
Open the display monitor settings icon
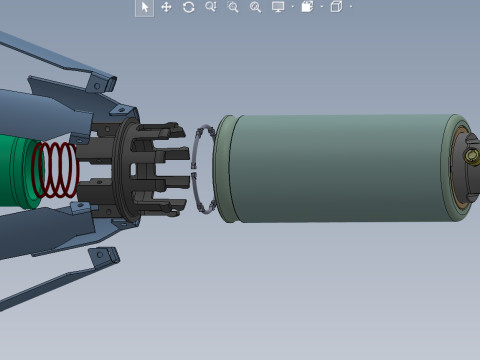tap(278, 7)
